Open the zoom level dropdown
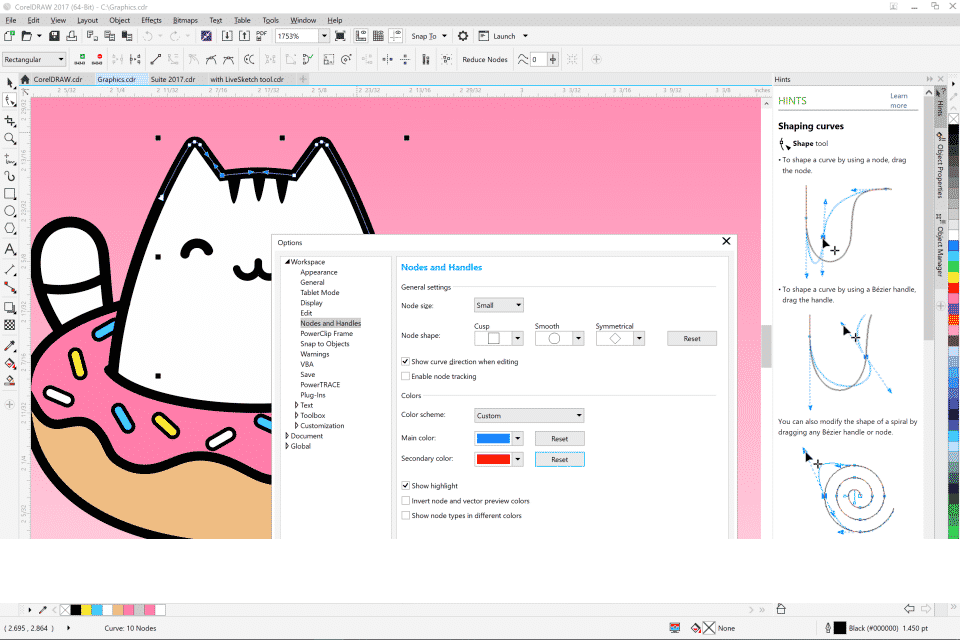Image resolution: width=960 pixels, height=640 pixels. [324, 36]
